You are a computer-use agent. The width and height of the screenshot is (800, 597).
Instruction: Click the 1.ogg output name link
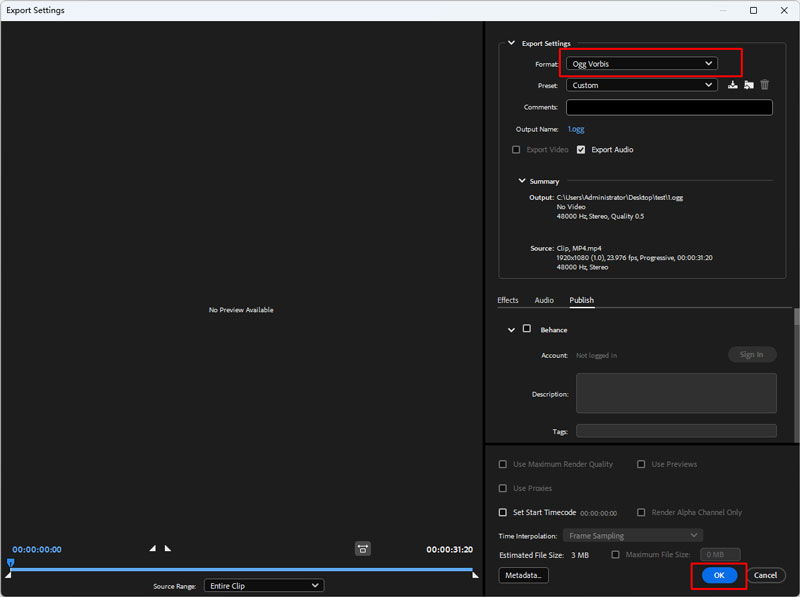[576, 129]
